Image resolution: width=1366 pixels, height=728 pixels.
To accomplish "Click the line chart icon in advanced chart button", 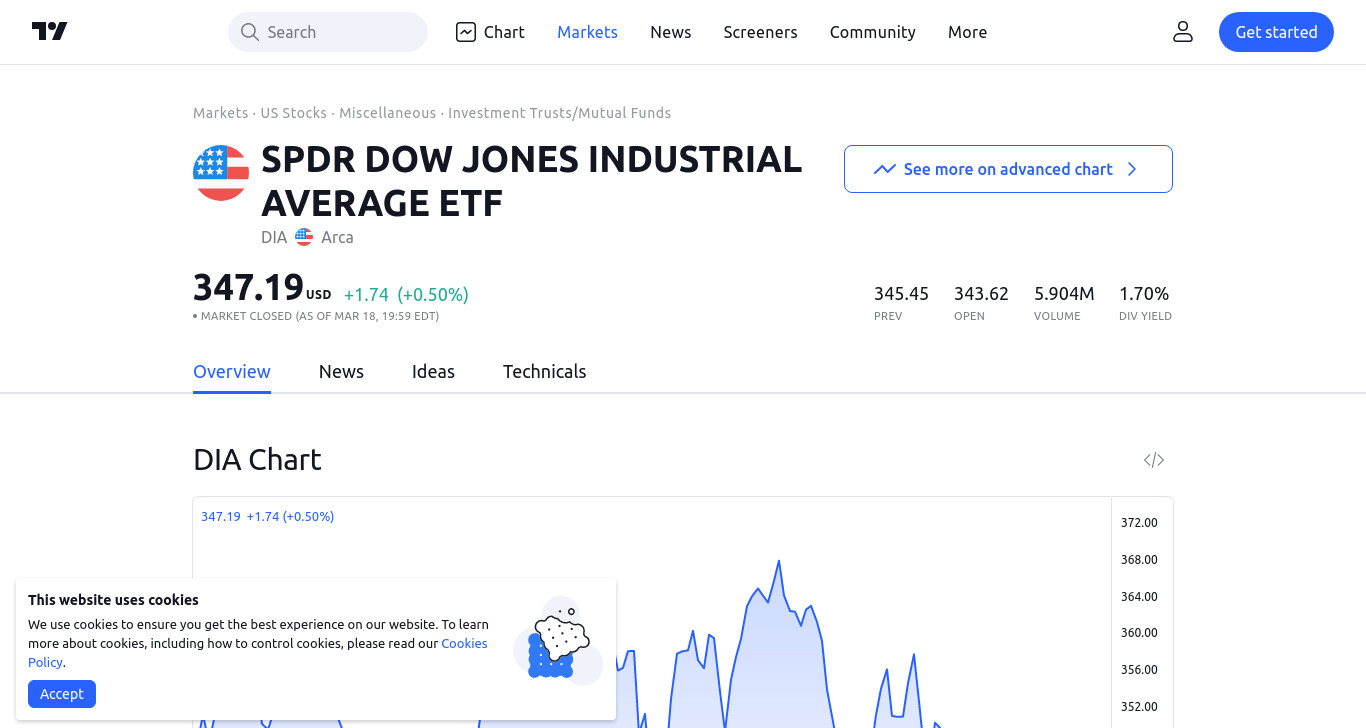I will [x=884, y=169].
